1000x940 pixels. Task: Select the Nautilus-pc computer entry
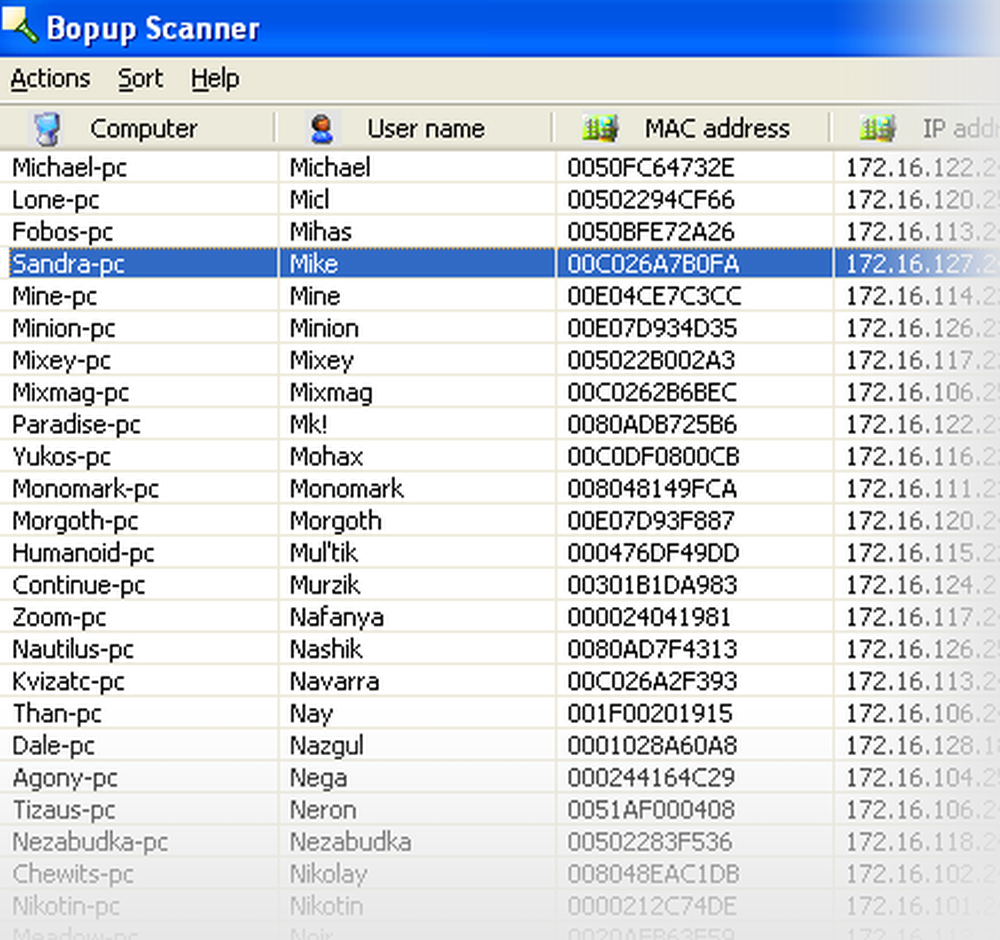(x=73, y=650)
